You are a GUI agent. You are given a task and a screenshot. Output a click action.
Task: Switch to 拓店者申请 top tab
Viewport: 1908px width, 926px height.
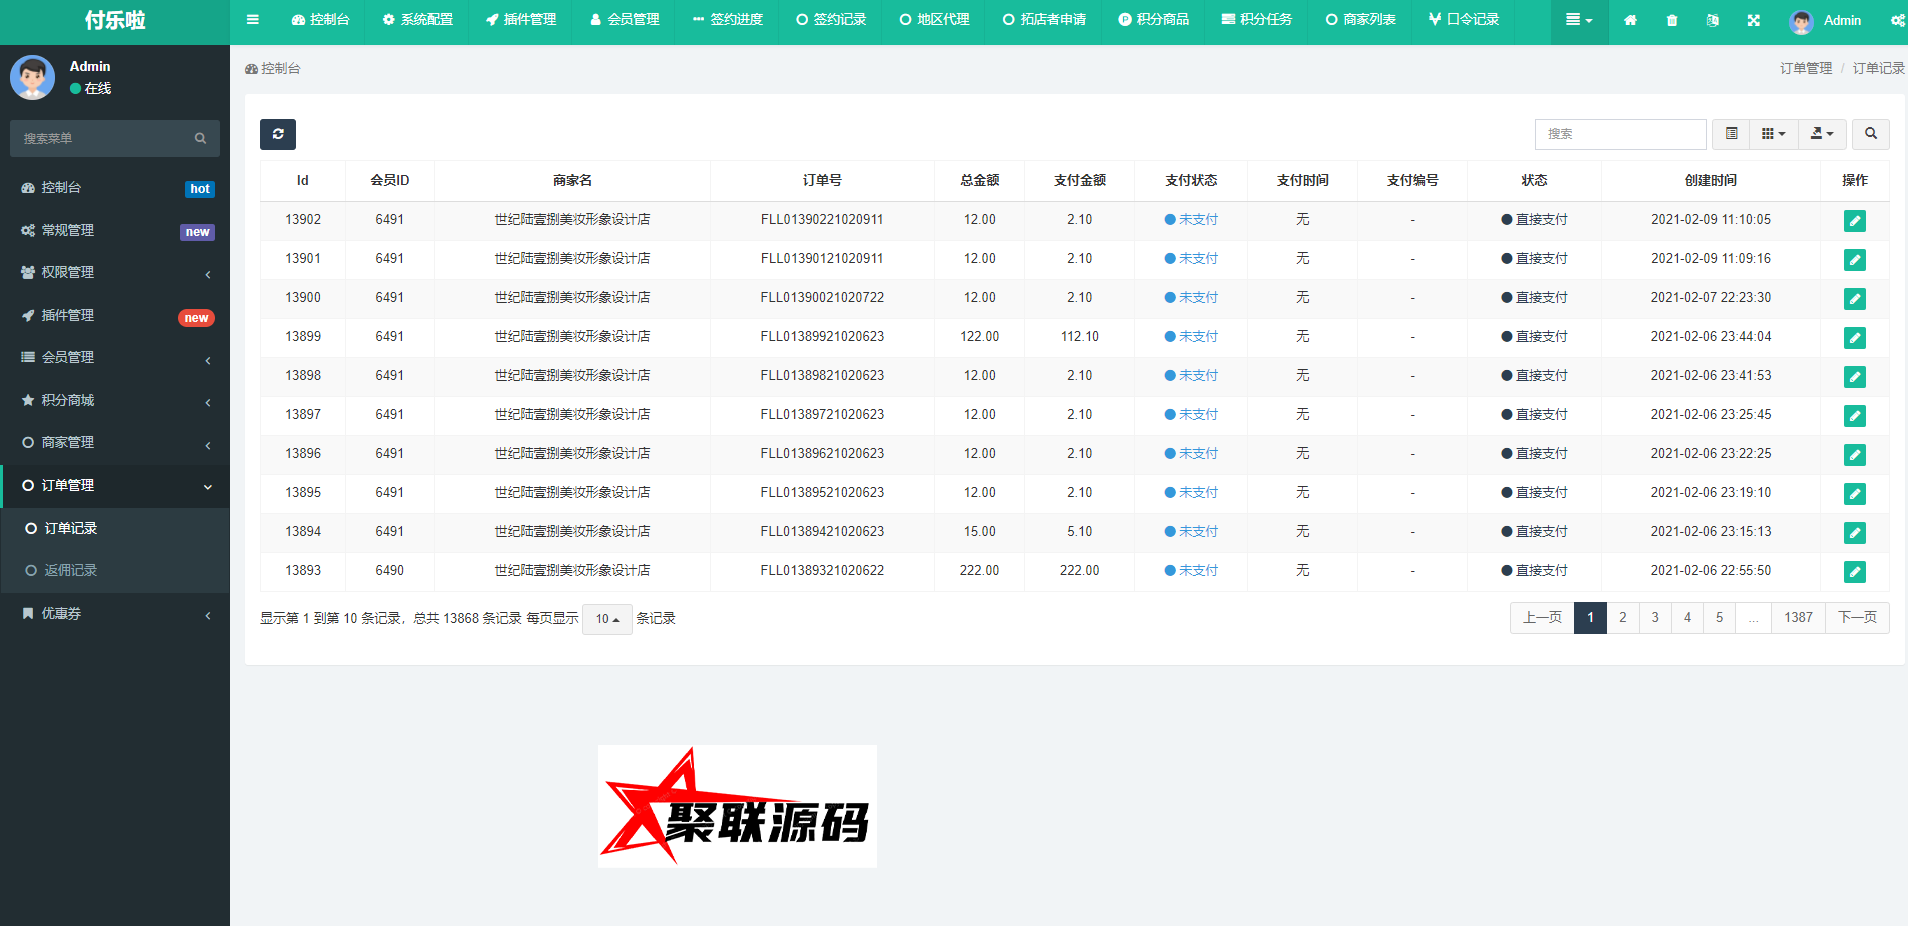tap(1044, 20)
